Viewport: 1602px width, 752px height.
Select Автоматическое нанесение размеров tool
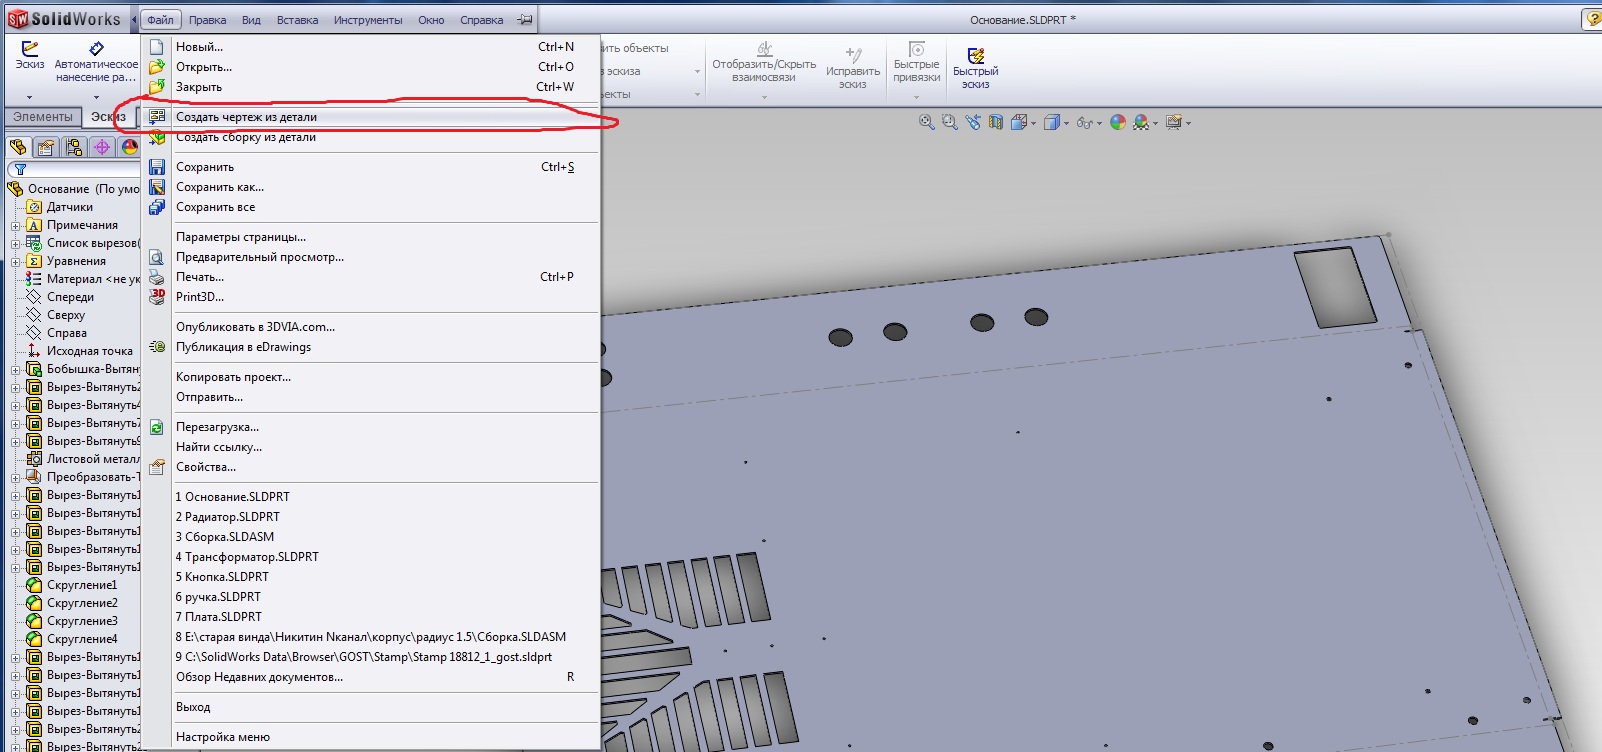pyautogui.click(x=96, y=62)
